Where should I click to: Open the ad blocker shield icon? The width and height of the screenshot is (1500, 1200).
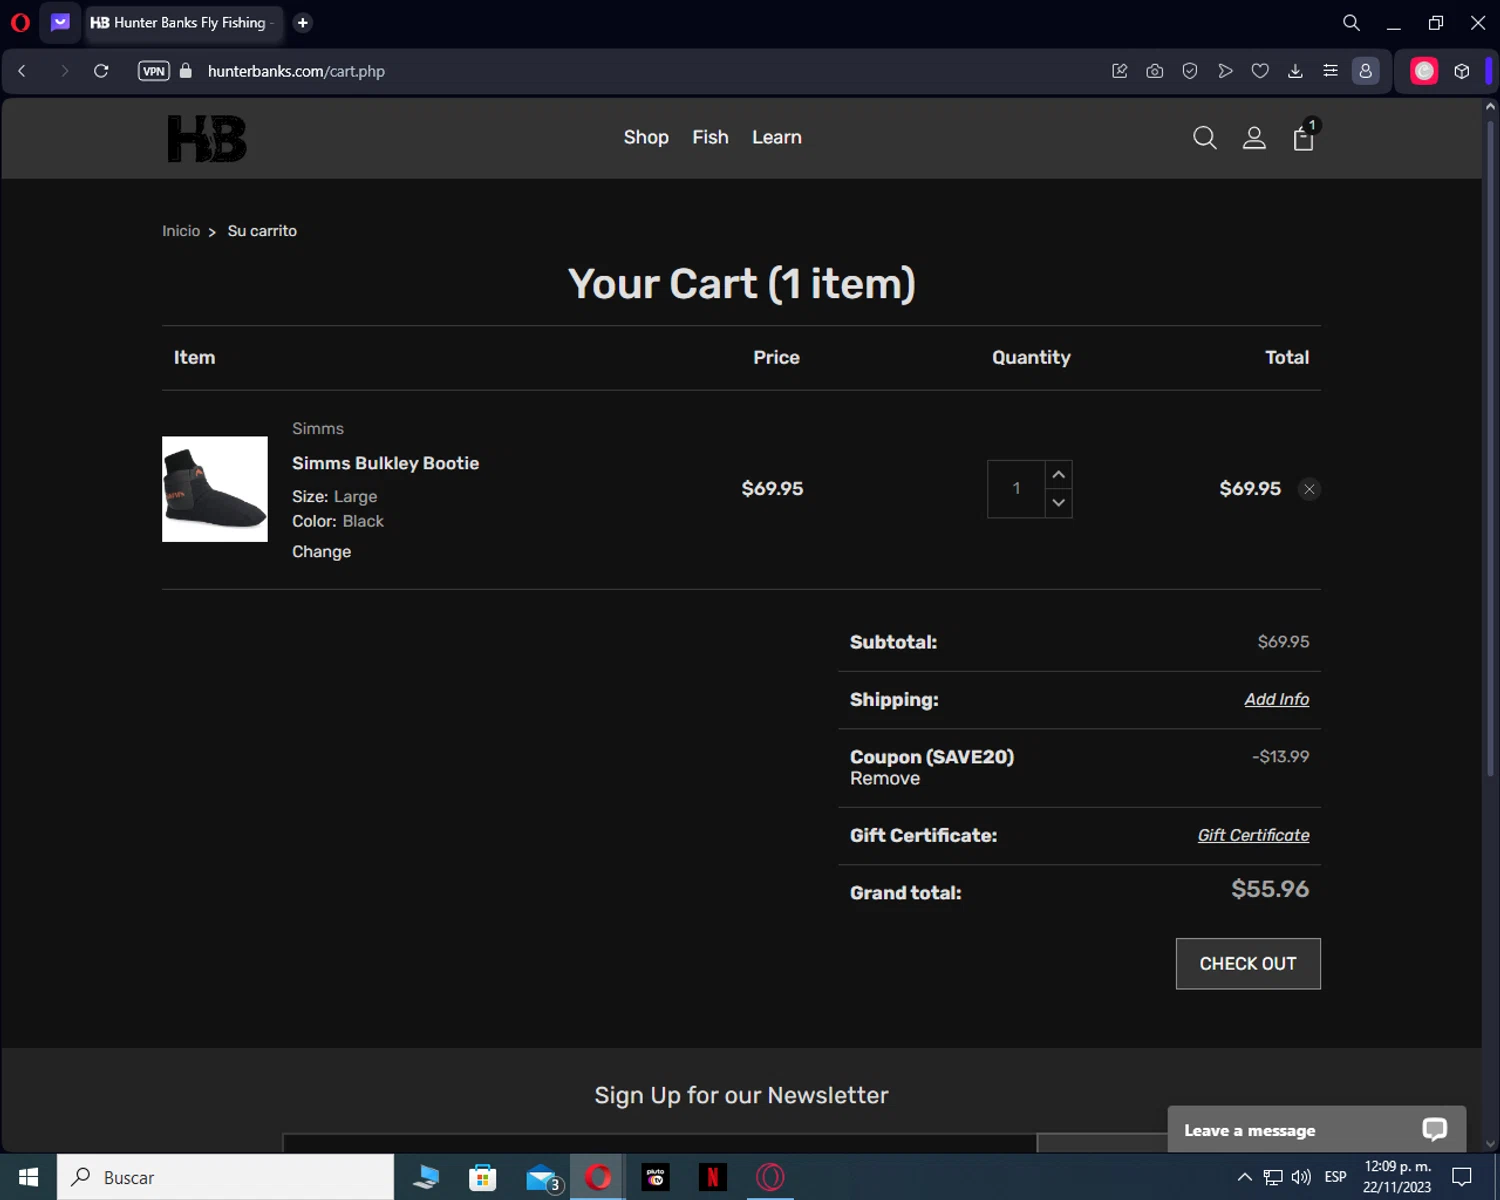point(1190,71)
